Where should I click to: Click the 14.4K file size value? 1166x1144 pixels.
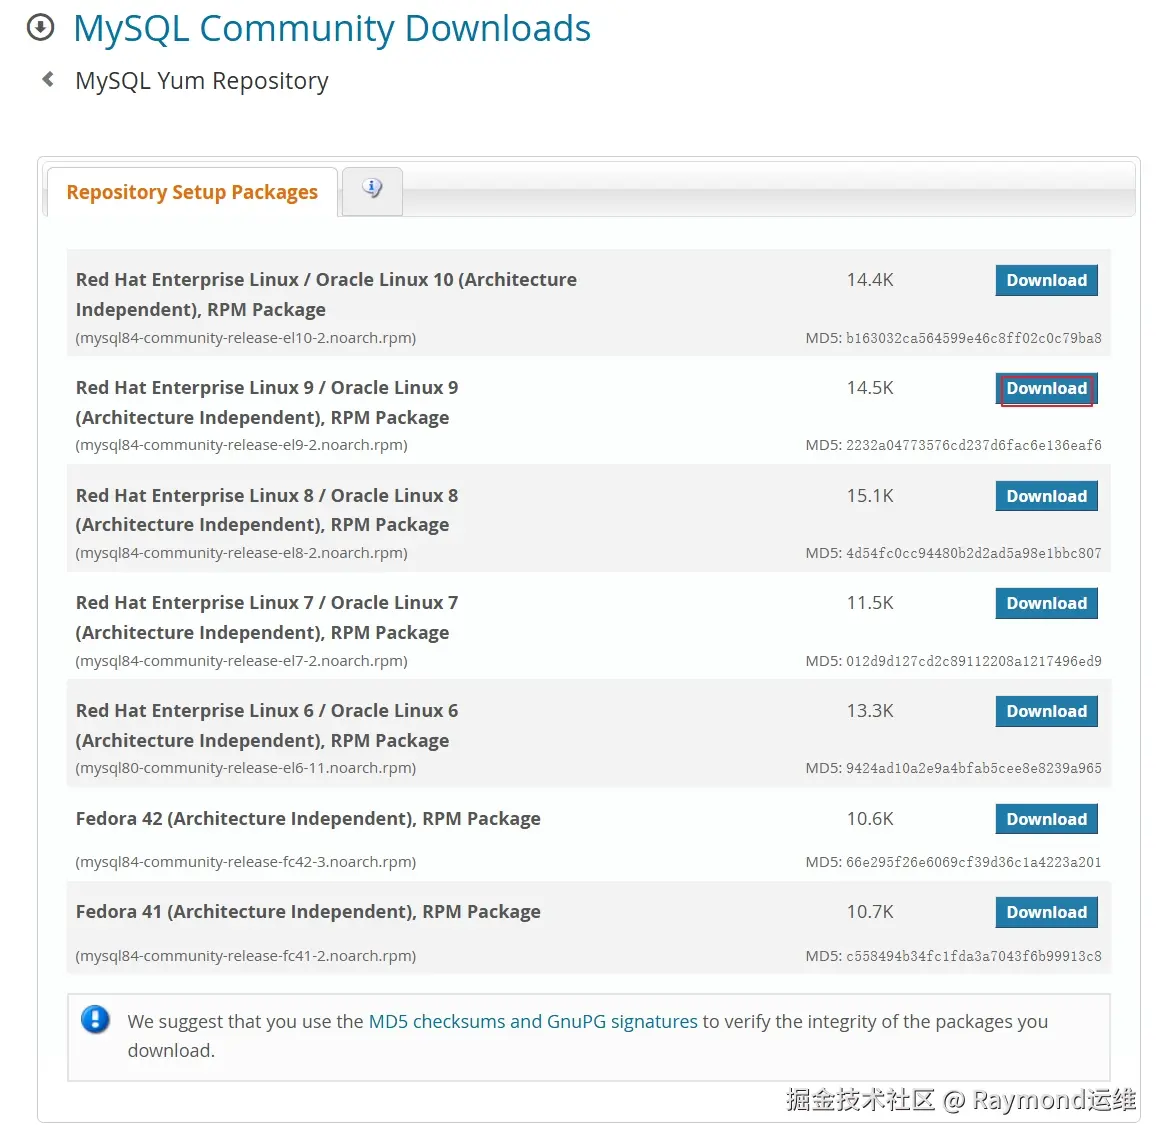(870, 280)
